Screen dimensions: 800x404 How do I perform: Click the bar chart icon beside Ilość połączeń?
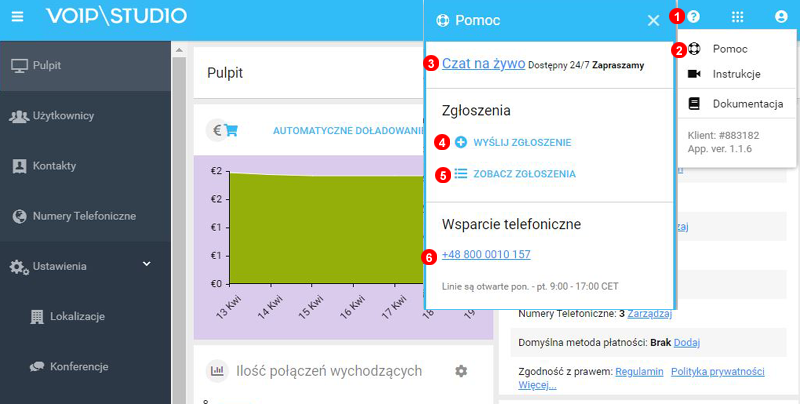[x=216, y=371]
